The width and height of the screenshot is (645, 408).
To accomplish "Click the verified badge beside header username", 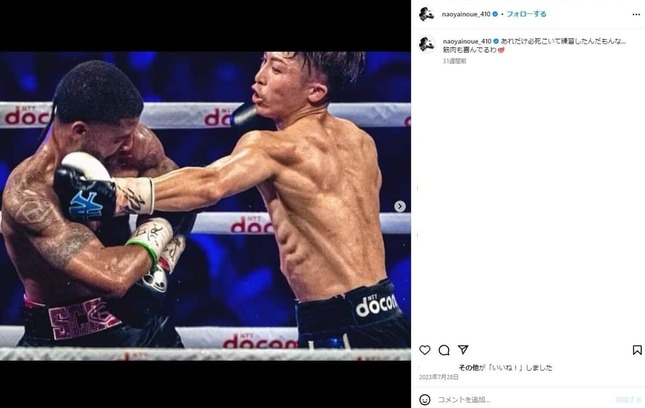I will click(495, 14).
